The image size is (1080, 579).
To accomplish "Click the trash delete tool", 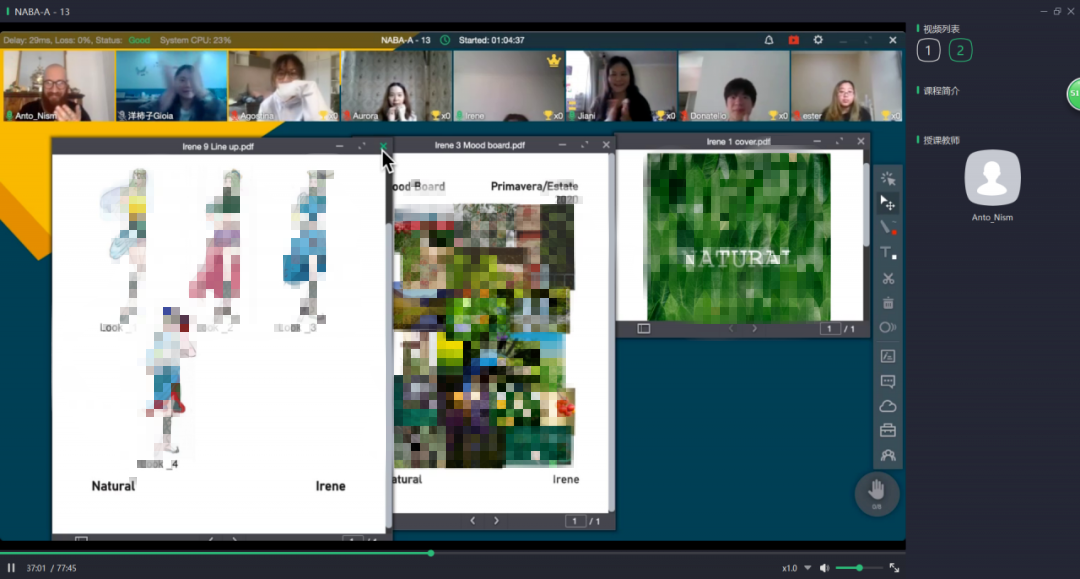I will pos(888,303).
